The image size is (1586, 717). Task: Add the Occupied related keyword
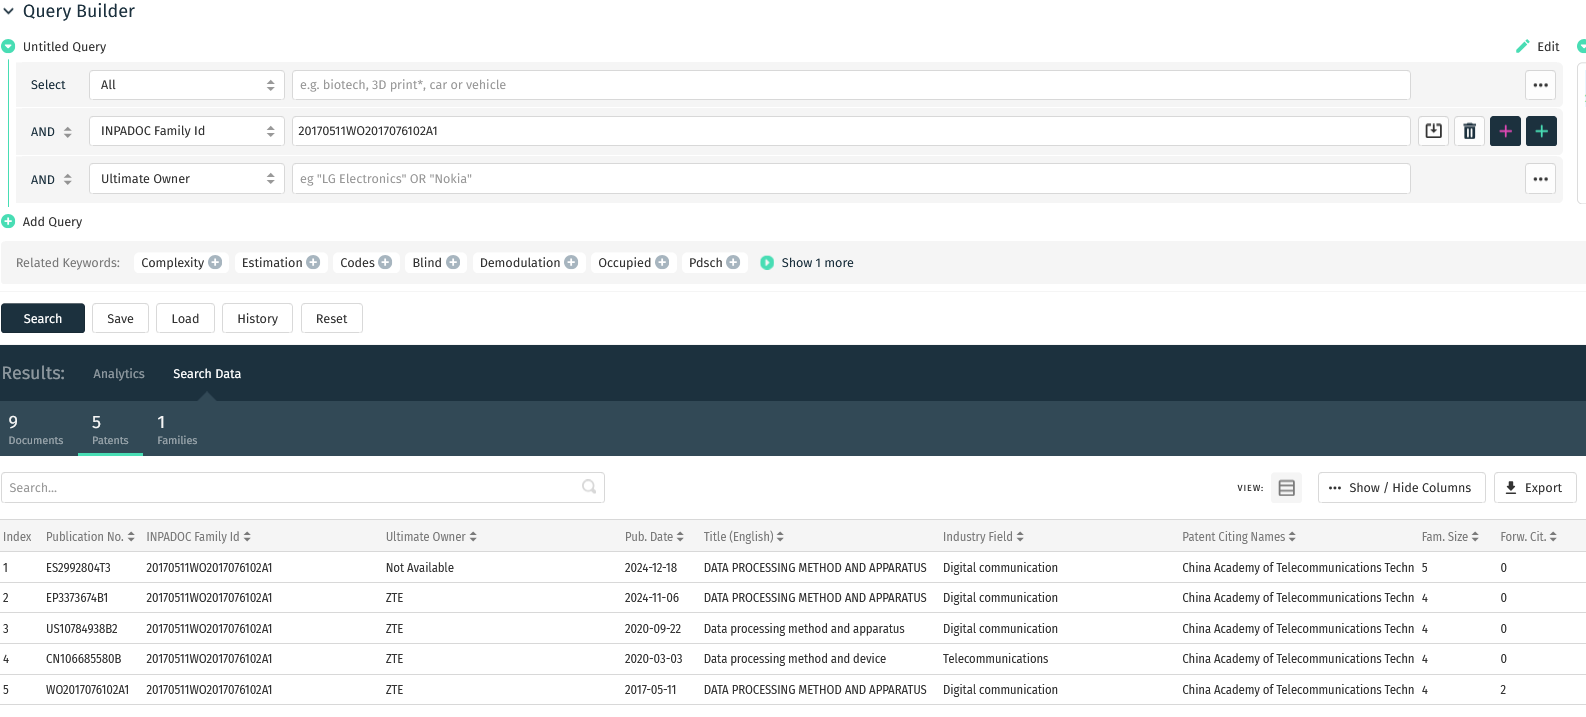pyautogui.click(x=662, y=262)
